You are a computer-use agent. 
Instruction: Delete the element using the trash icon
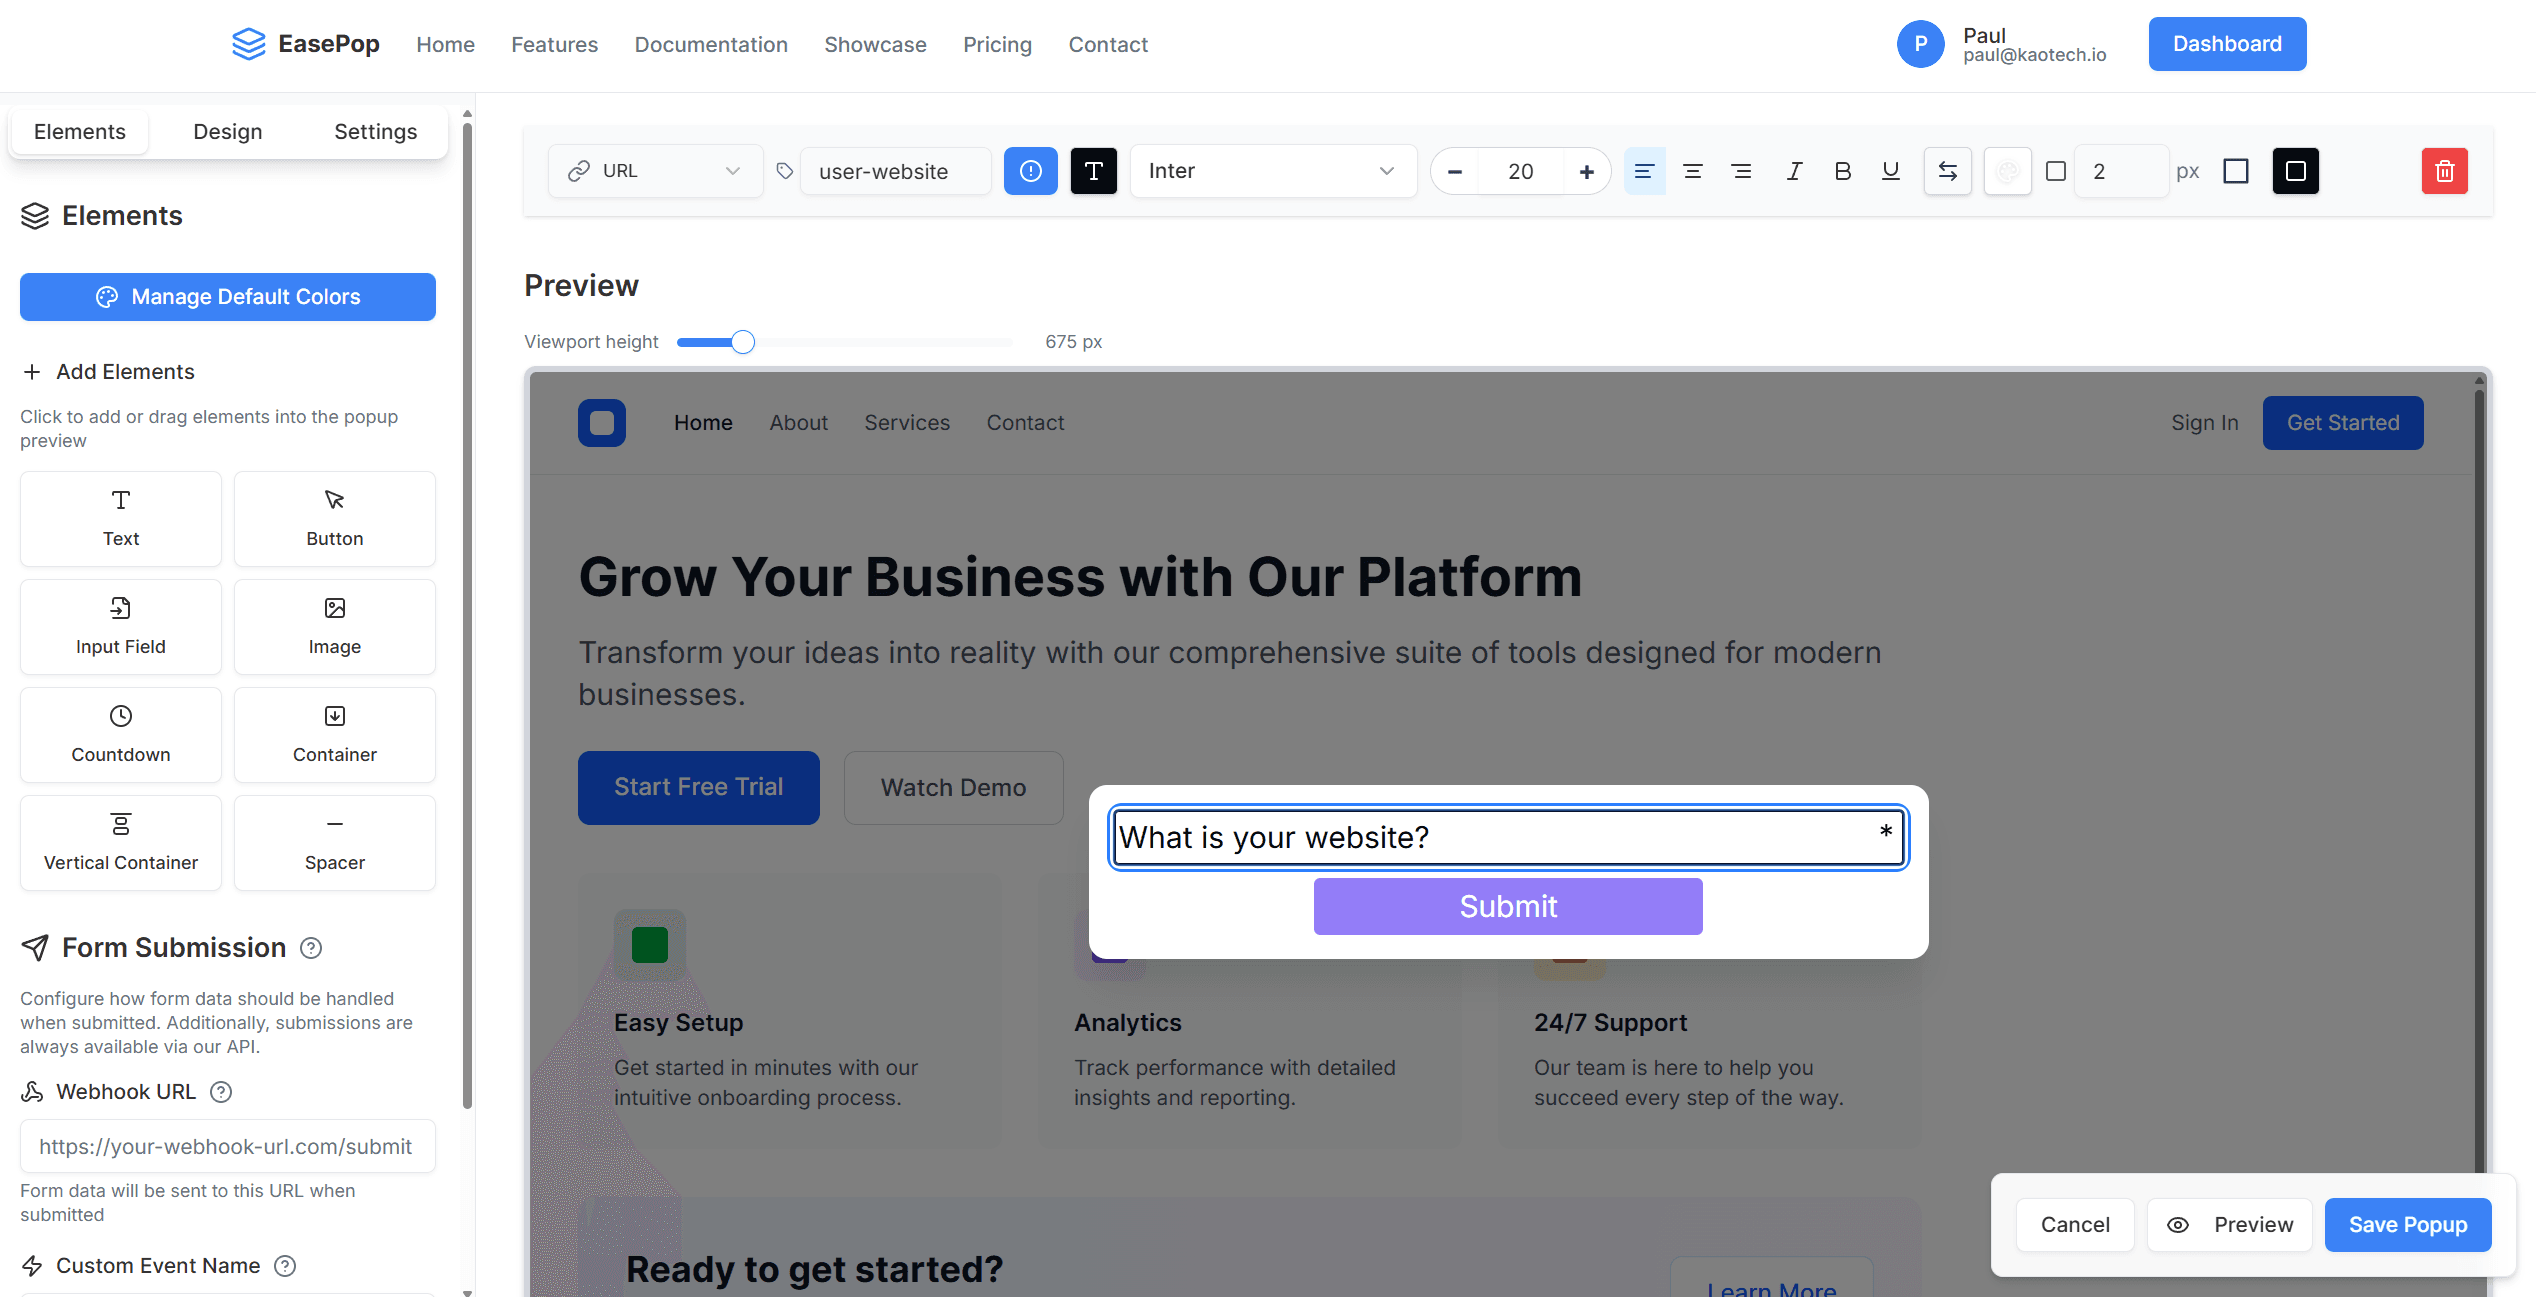coord(2444,171)
